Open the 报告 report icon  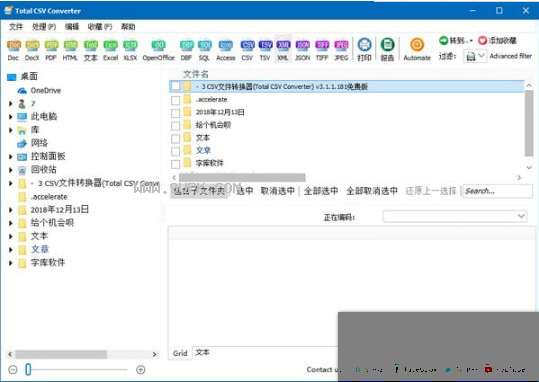tap(387, 50)
